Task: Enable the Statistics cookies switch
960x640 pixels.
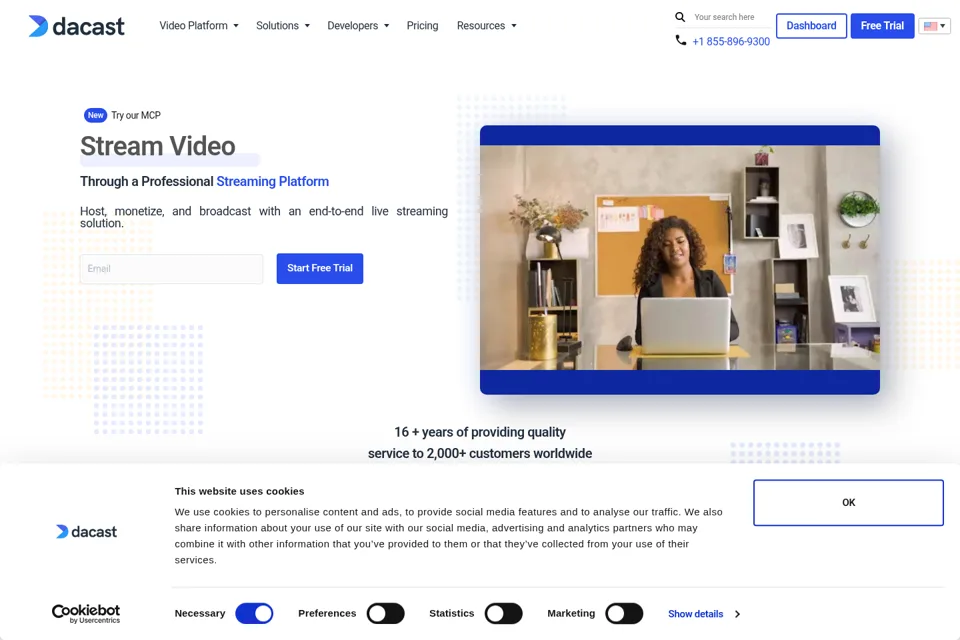Action: click(x=503, y=613)
